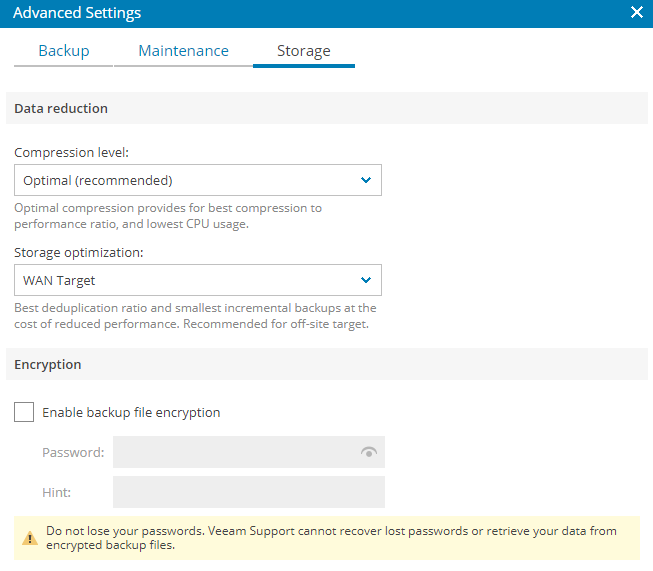Open the Optimal (recommended) combo box
Image resolution: width=653 pixels, height=571 pixels.
pyautogui.click(x=198, y=180)
